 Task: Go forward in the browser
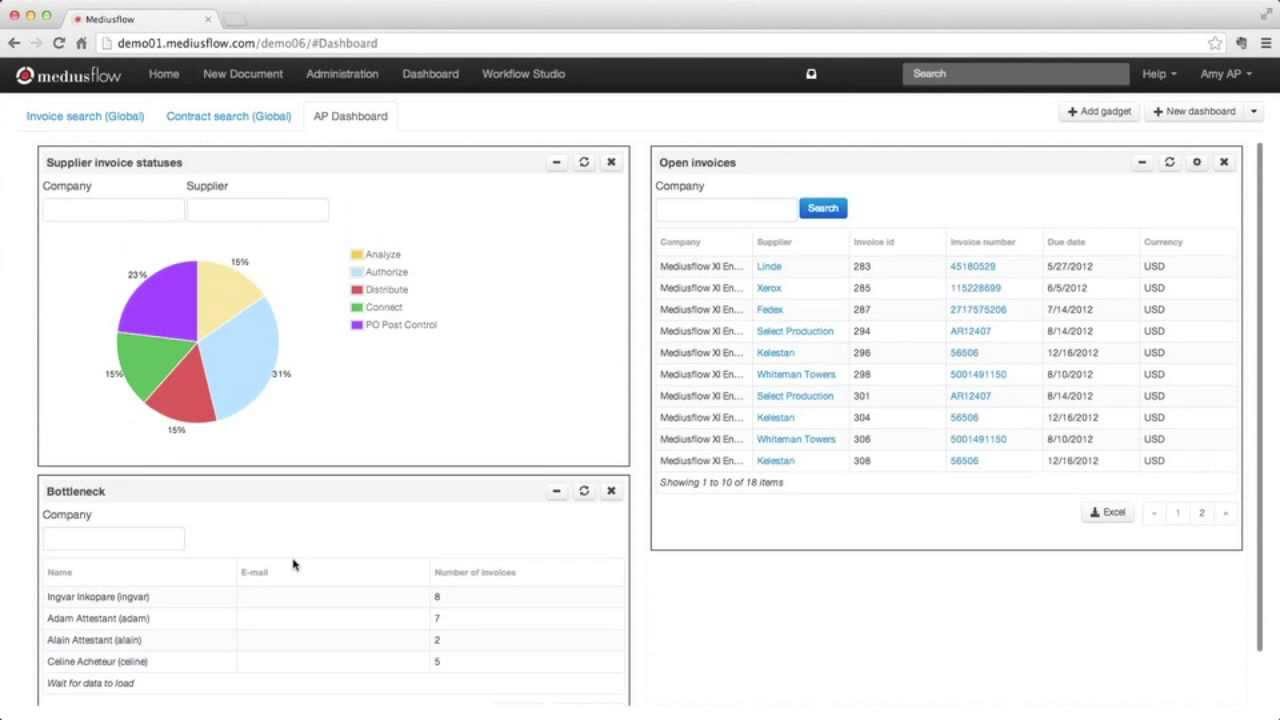(x=36, y=43)
